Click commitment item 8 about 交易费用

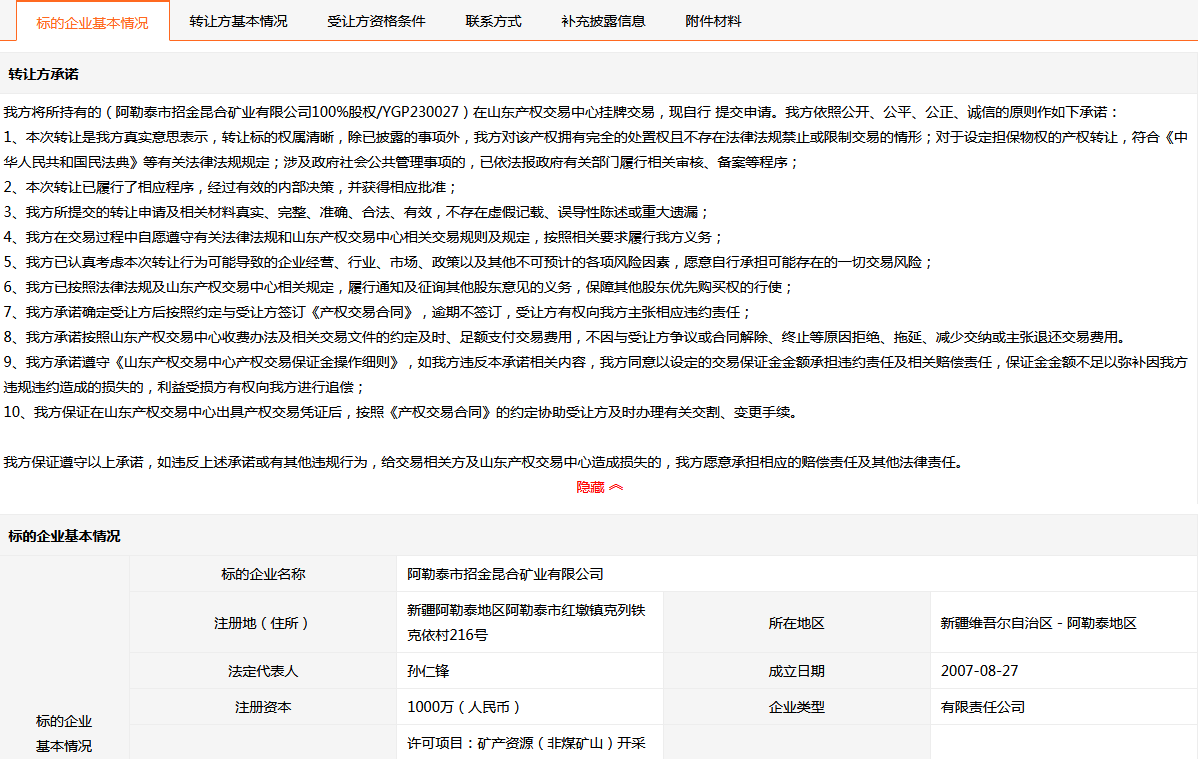pos(565,337)
